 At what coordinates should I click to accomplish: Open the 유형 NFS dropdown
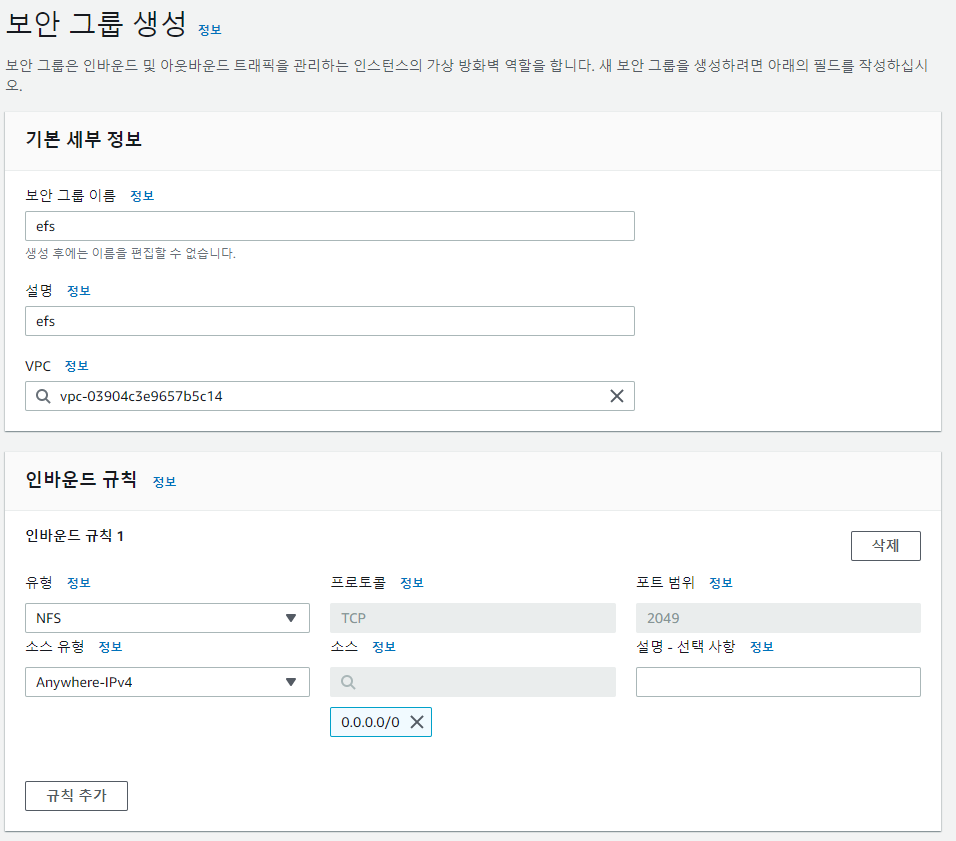(x=167, y=618)
